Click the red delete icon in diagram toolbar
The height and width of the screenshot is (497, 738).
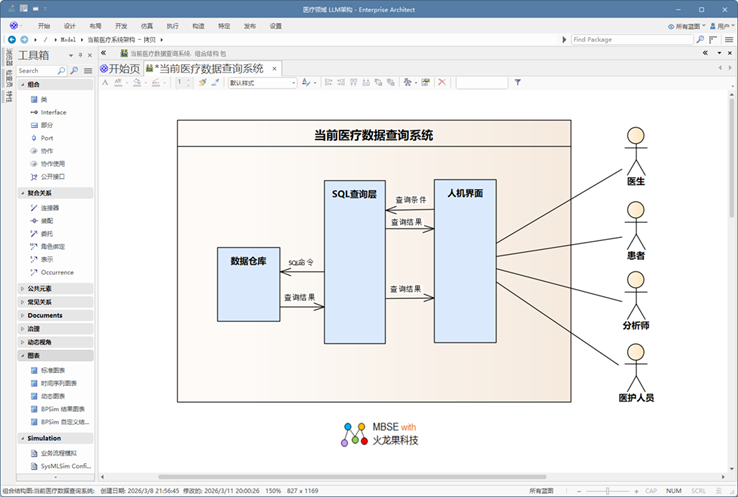443,83
